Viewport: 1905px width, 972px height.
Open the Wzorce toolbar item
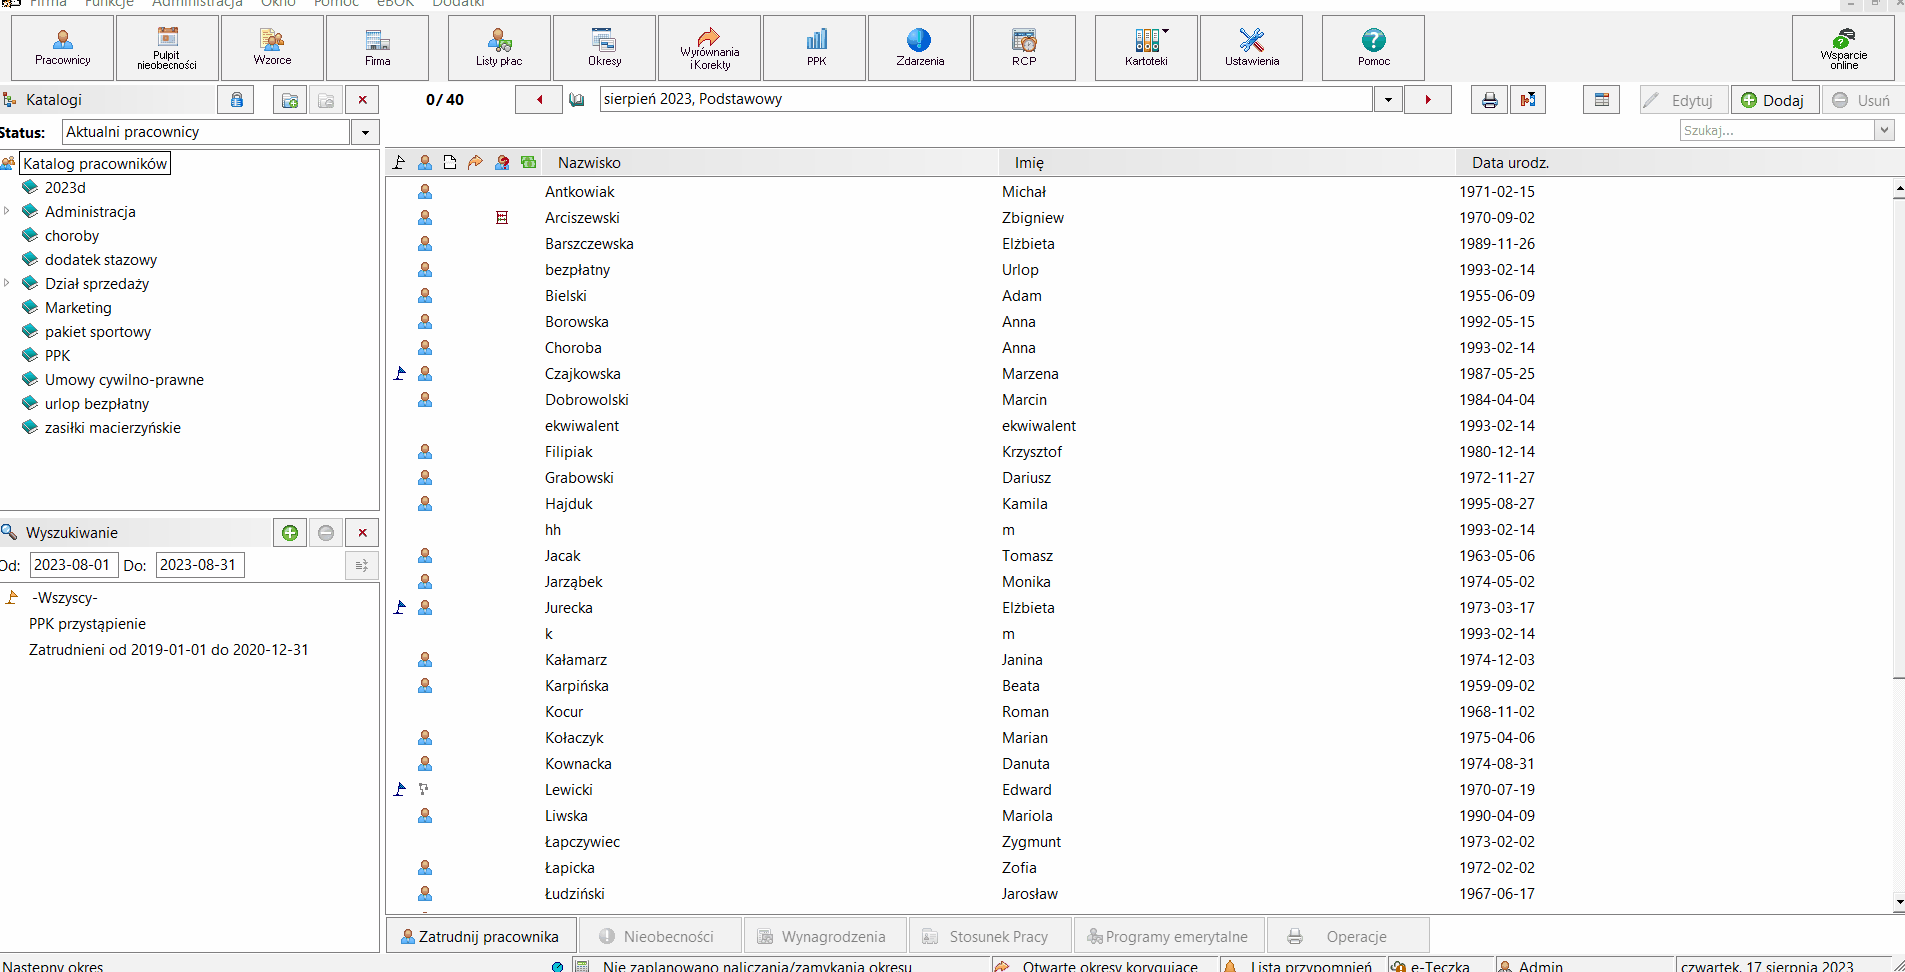click(x=272, y=47)
